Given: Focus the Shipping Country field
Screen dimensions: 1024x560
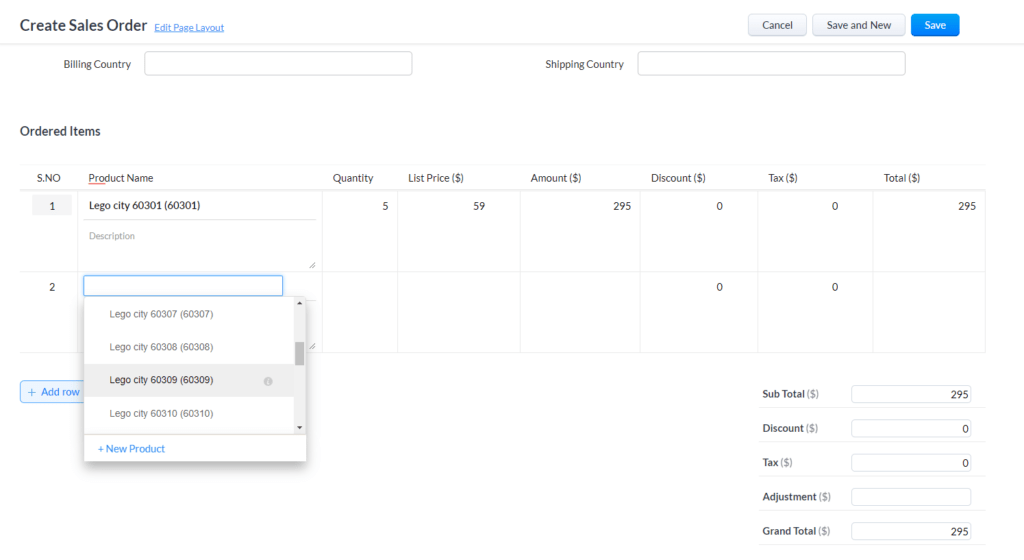Looking at the screenshot, I should 771,63.
